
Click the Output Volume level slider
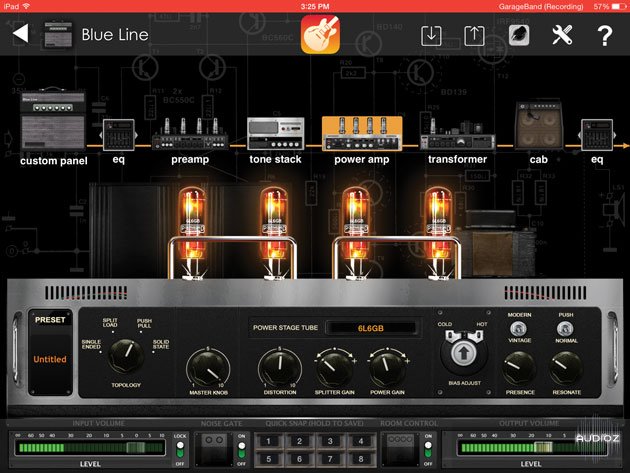(x=532, y=447)
